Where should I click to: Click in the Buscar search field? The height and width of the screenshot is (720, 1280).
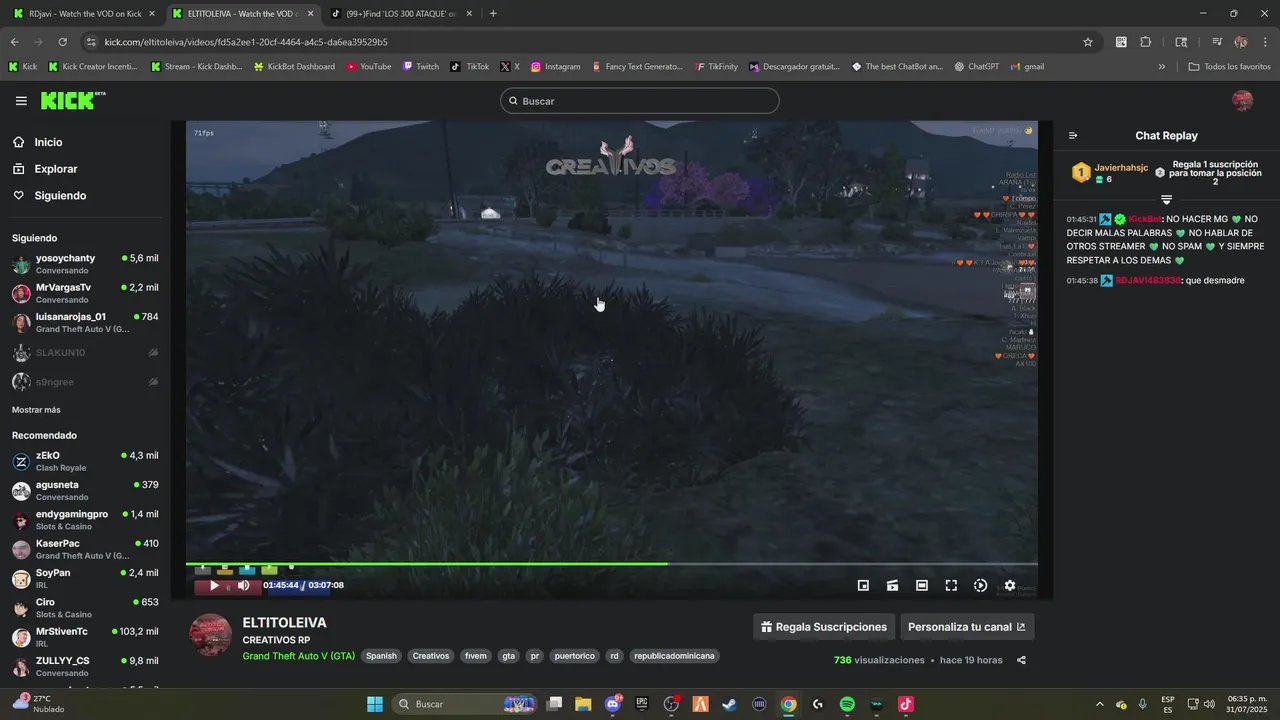coord(640,101)
